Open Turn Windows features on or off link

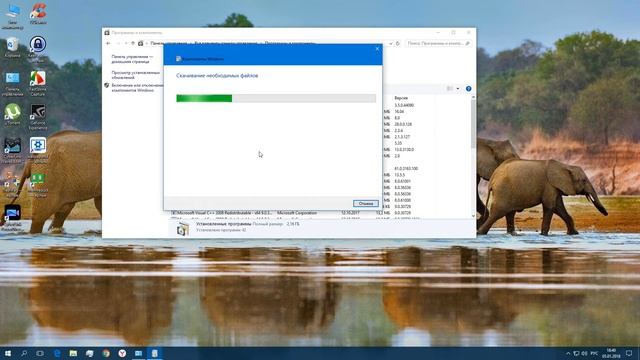coord(137,88)
